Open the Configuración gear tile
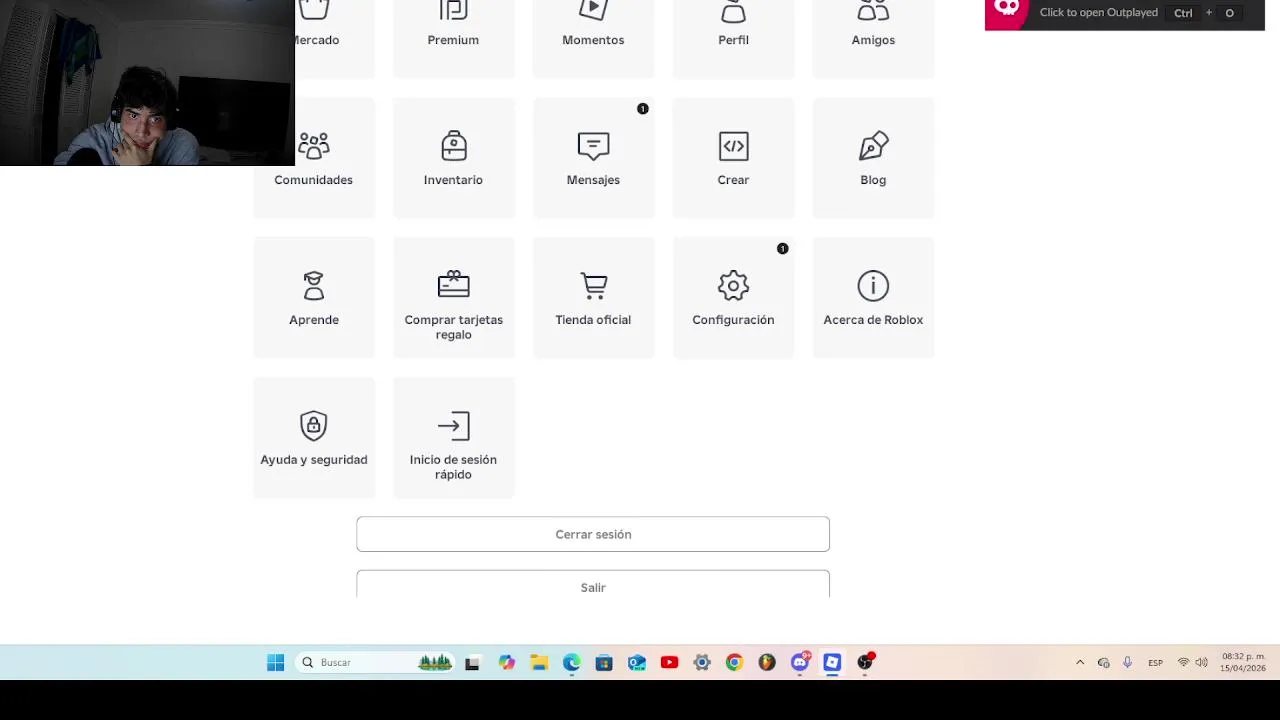The height and width of the screenshot is (720, 1280). pos(733,298)
